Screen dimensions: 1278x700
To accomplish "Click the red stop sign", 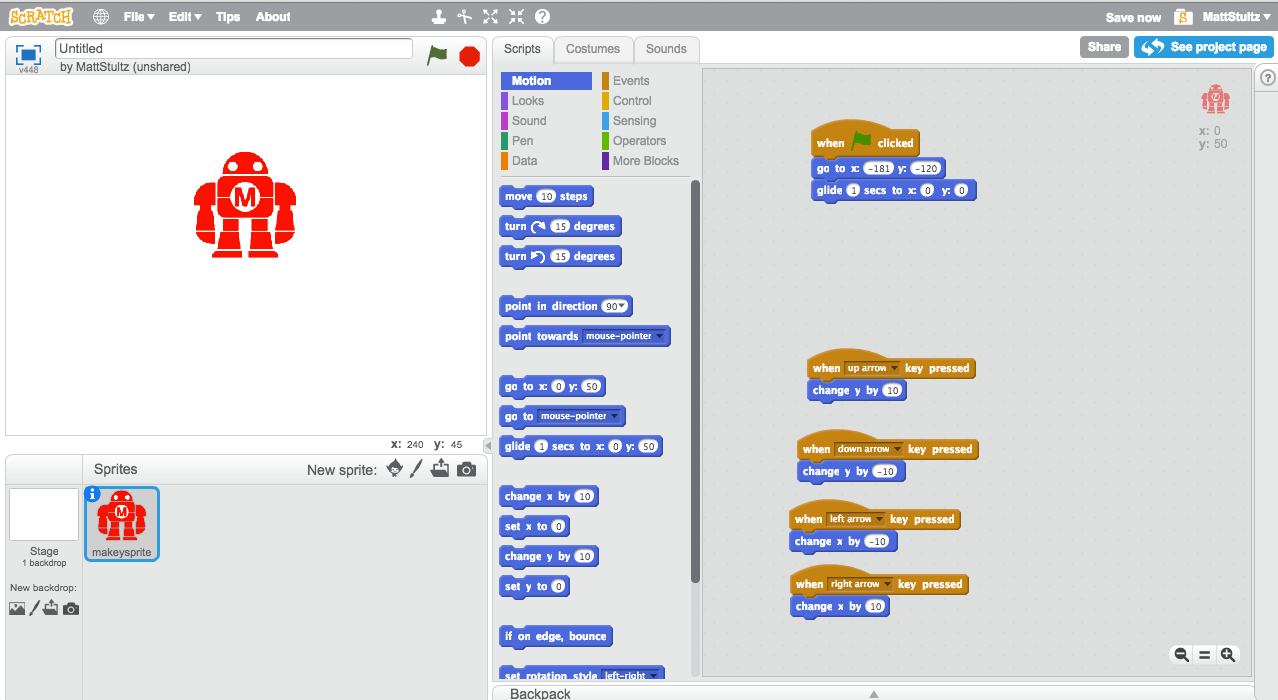I will pos(469,56).
